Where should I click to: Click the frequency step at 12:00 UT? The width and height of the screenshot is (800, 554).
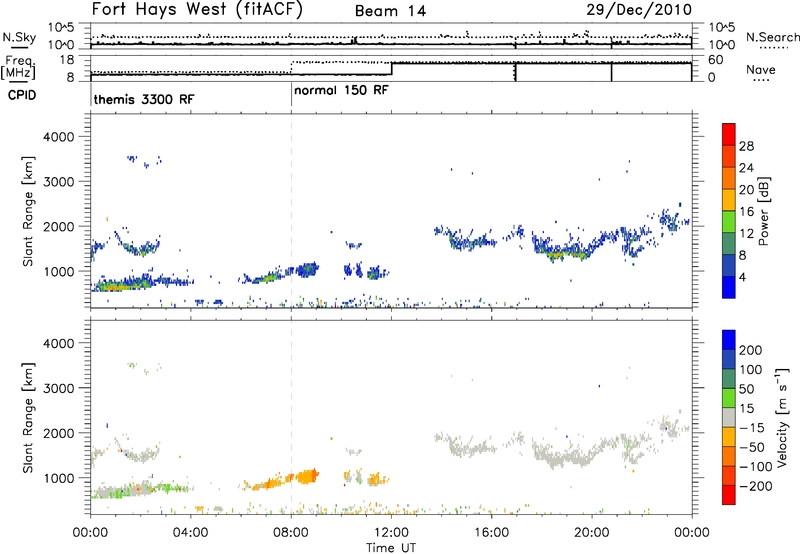pyautogui.click(x=391, y=69)
